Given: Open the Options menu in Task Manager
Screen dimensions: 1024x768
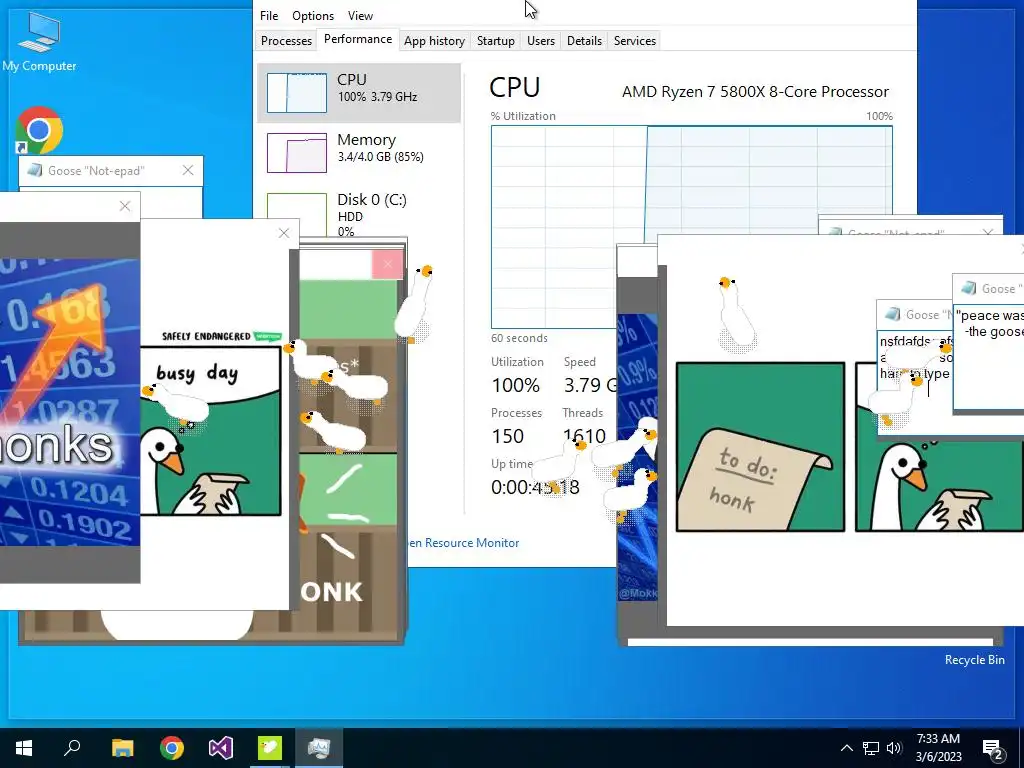Looking at the screenshot, I should [x=313, y=16].
